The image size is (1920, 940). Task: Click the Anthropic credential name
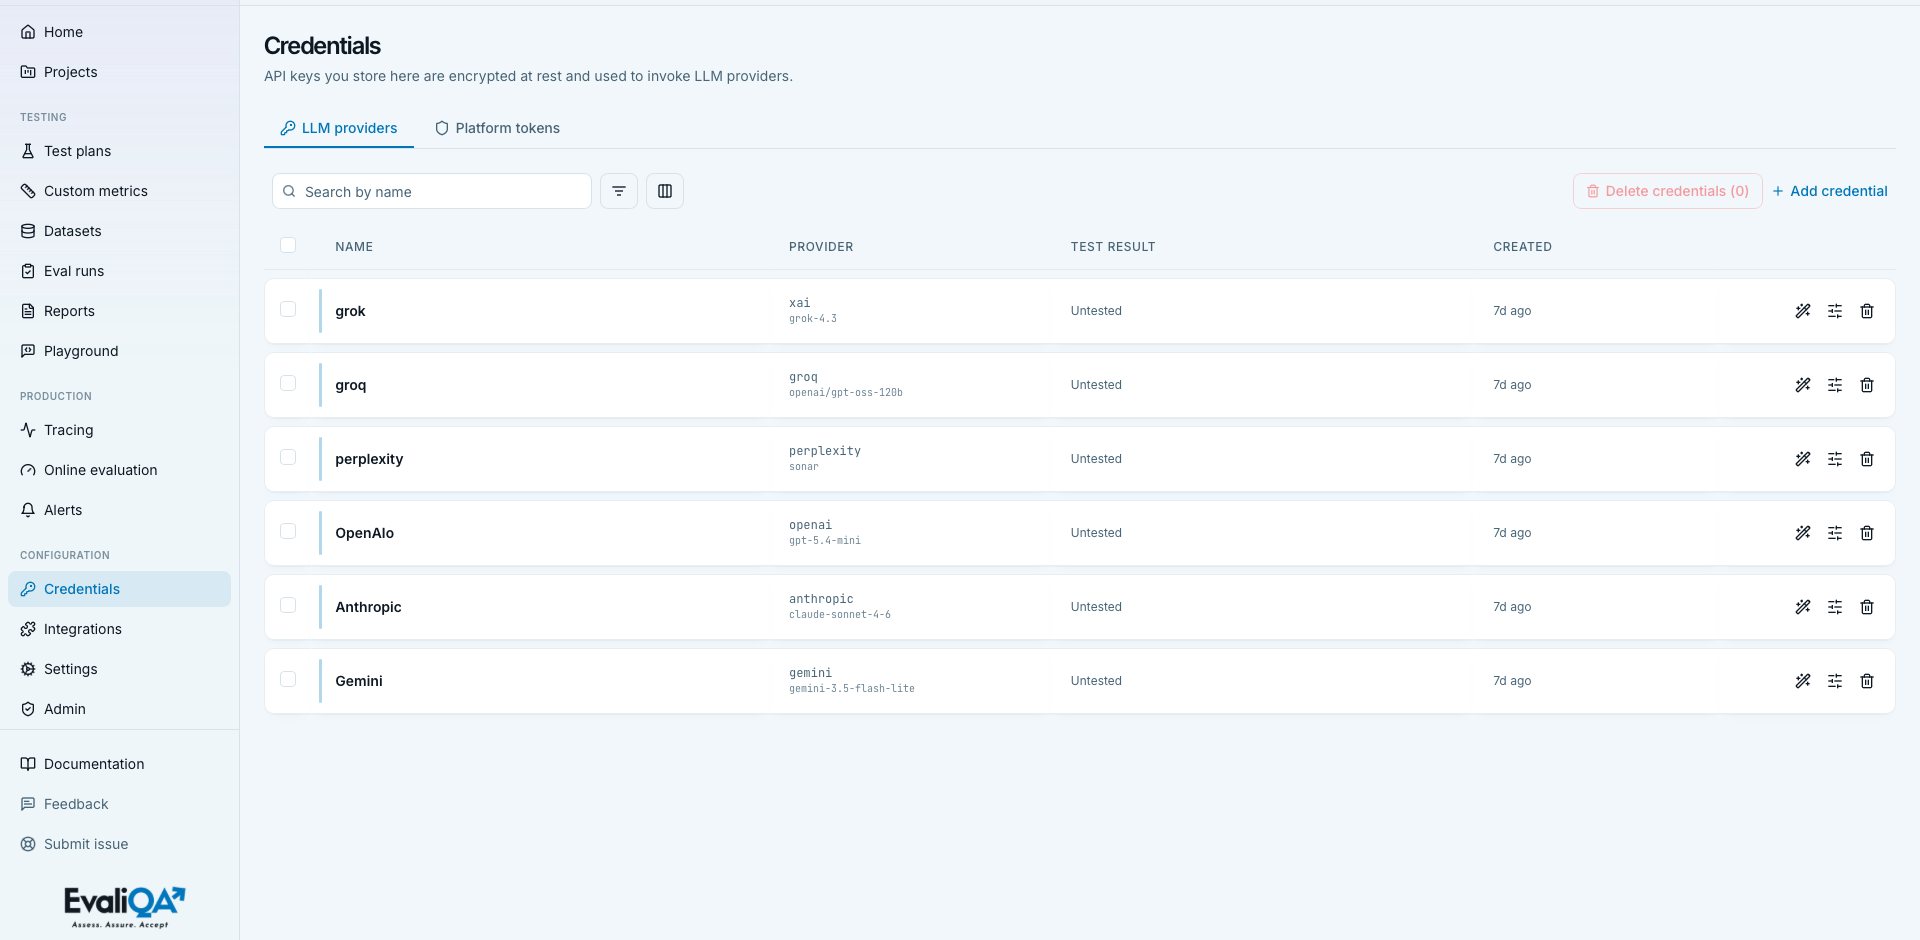[x=368, y=607]
